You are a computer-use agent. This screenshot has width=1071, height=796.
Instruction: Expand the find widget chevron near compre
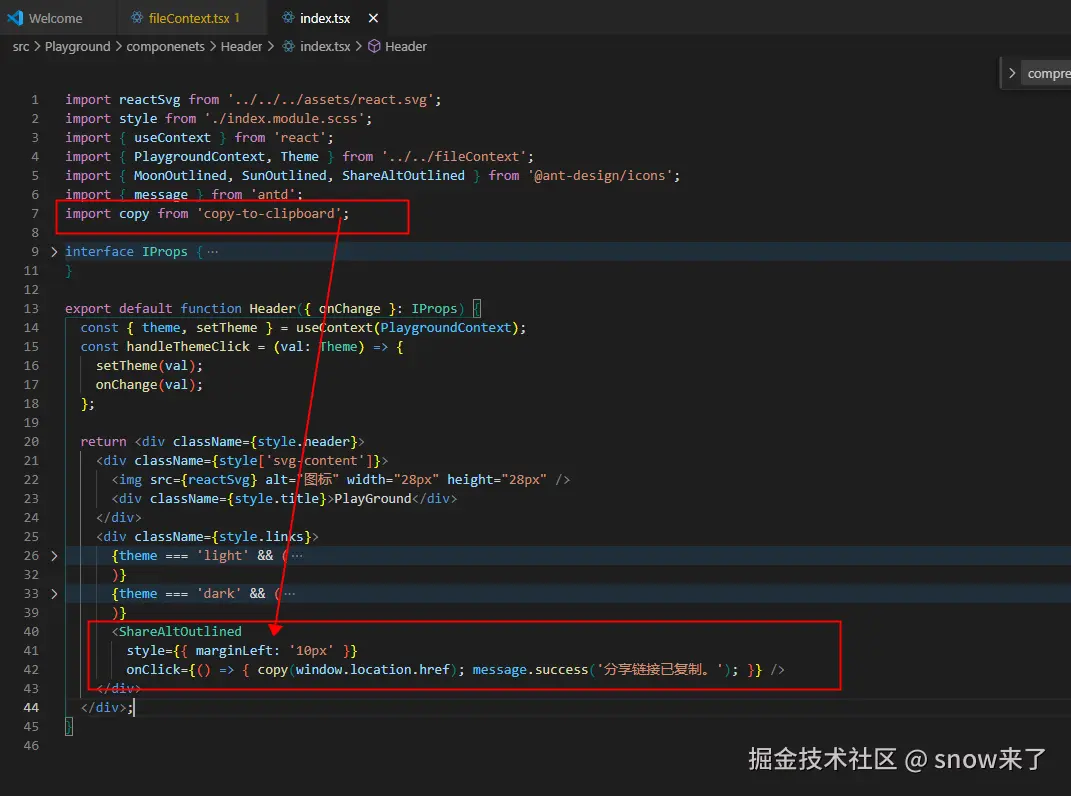[1012, 73]
